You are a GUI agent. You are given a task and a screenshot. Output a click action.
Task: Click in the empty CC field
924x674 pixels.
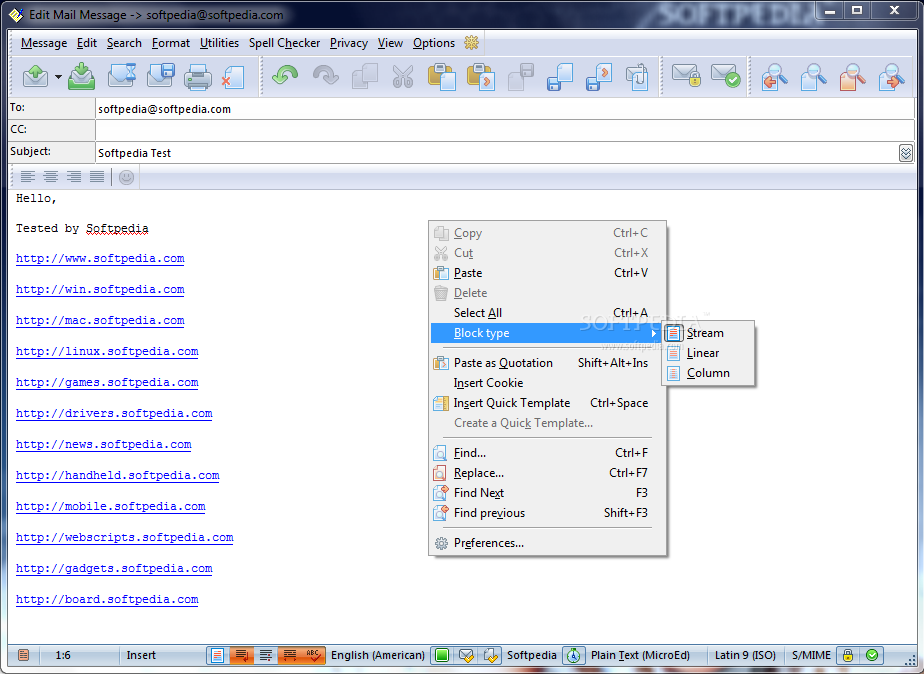point(504,130)
